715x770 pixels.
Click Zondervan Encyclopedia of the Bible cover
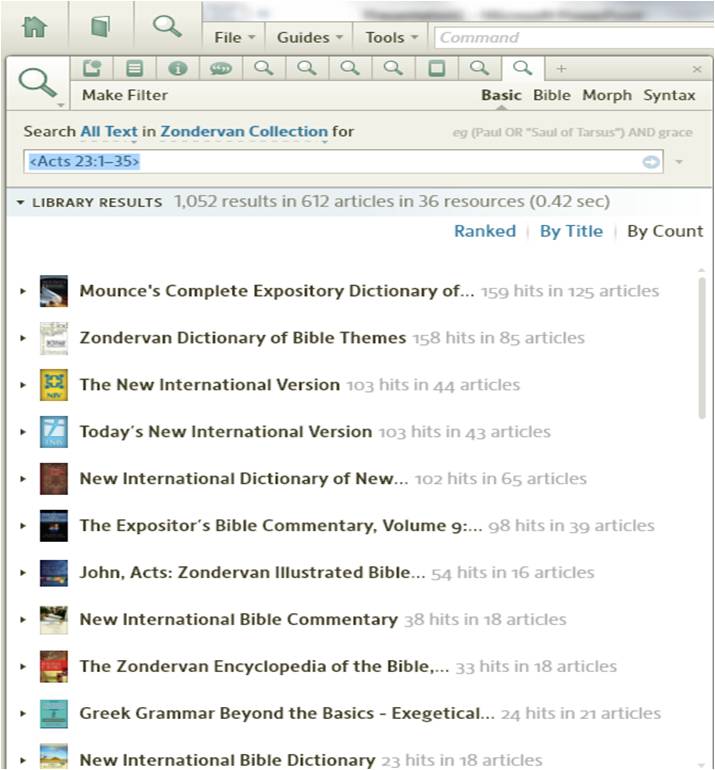[54, 666]
